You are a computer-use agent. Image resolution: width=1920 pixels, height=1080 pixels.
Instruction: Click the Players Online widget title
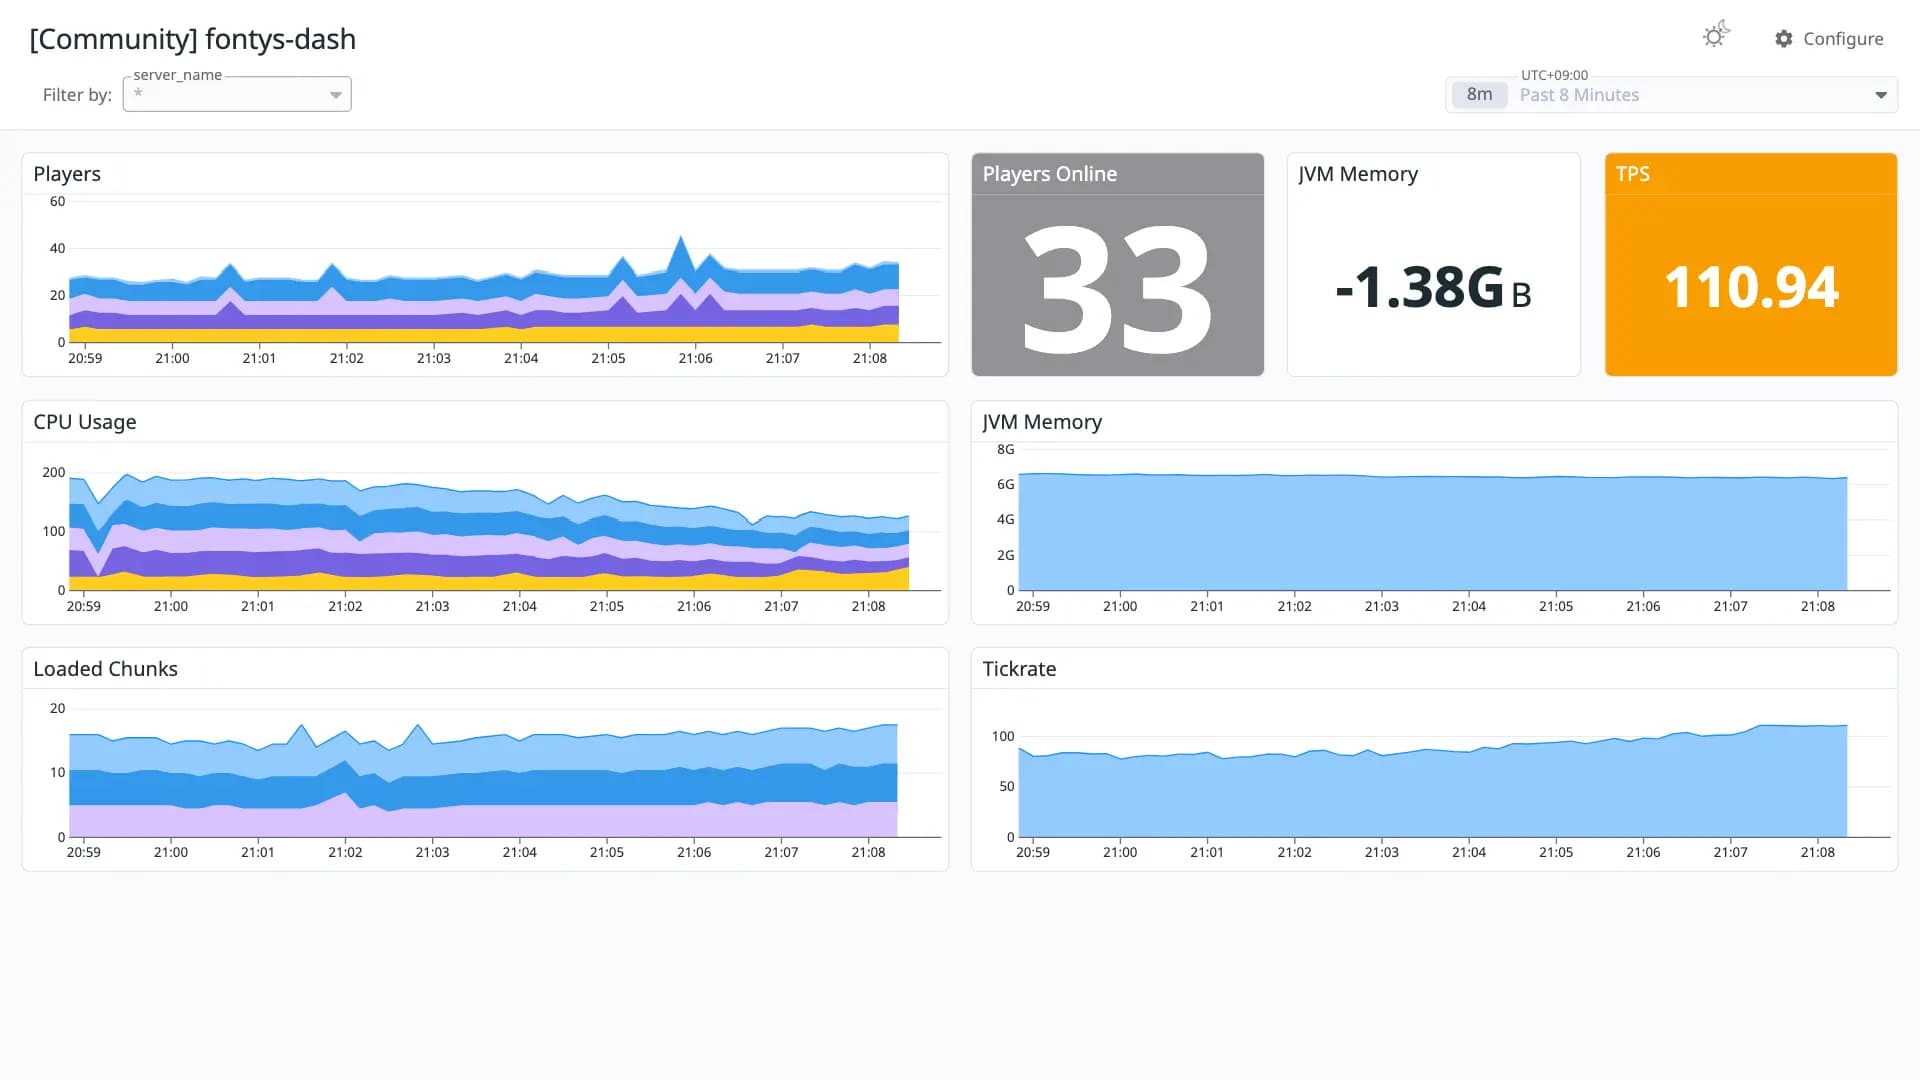click(x=1049, y=174)
